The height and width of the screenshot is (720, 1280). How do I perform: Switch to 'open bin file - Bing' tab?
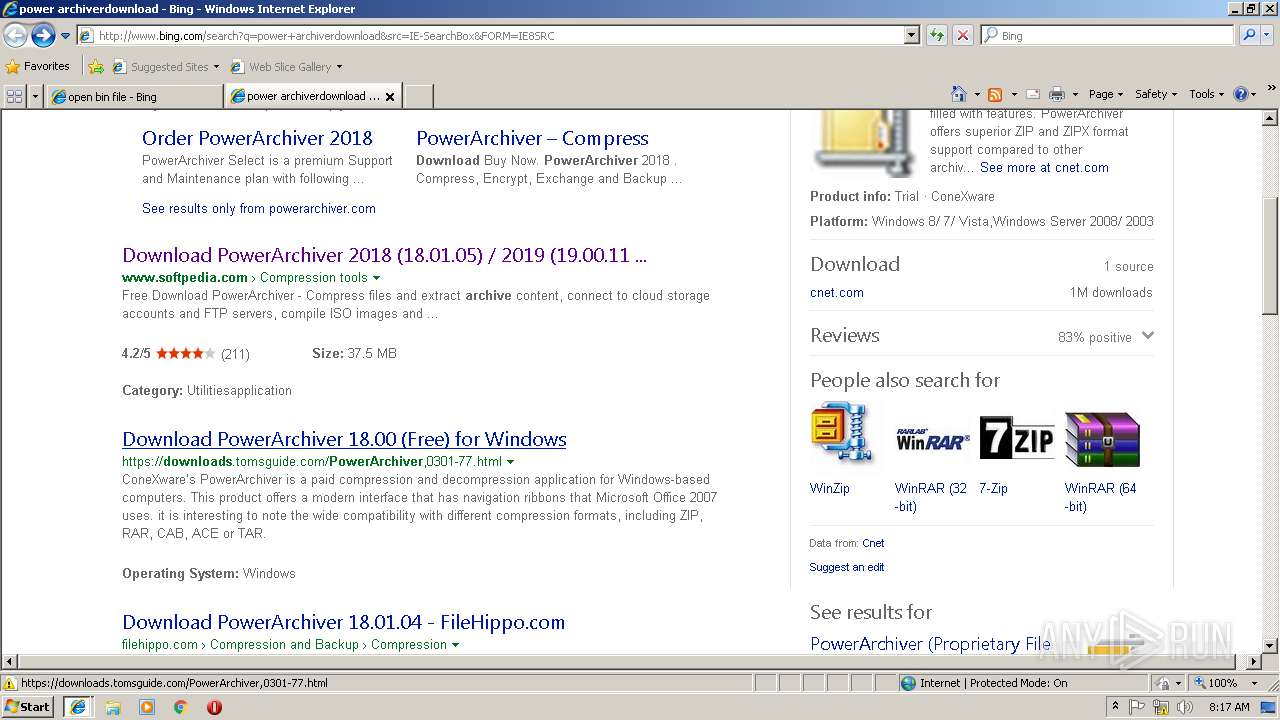(135, 97)
